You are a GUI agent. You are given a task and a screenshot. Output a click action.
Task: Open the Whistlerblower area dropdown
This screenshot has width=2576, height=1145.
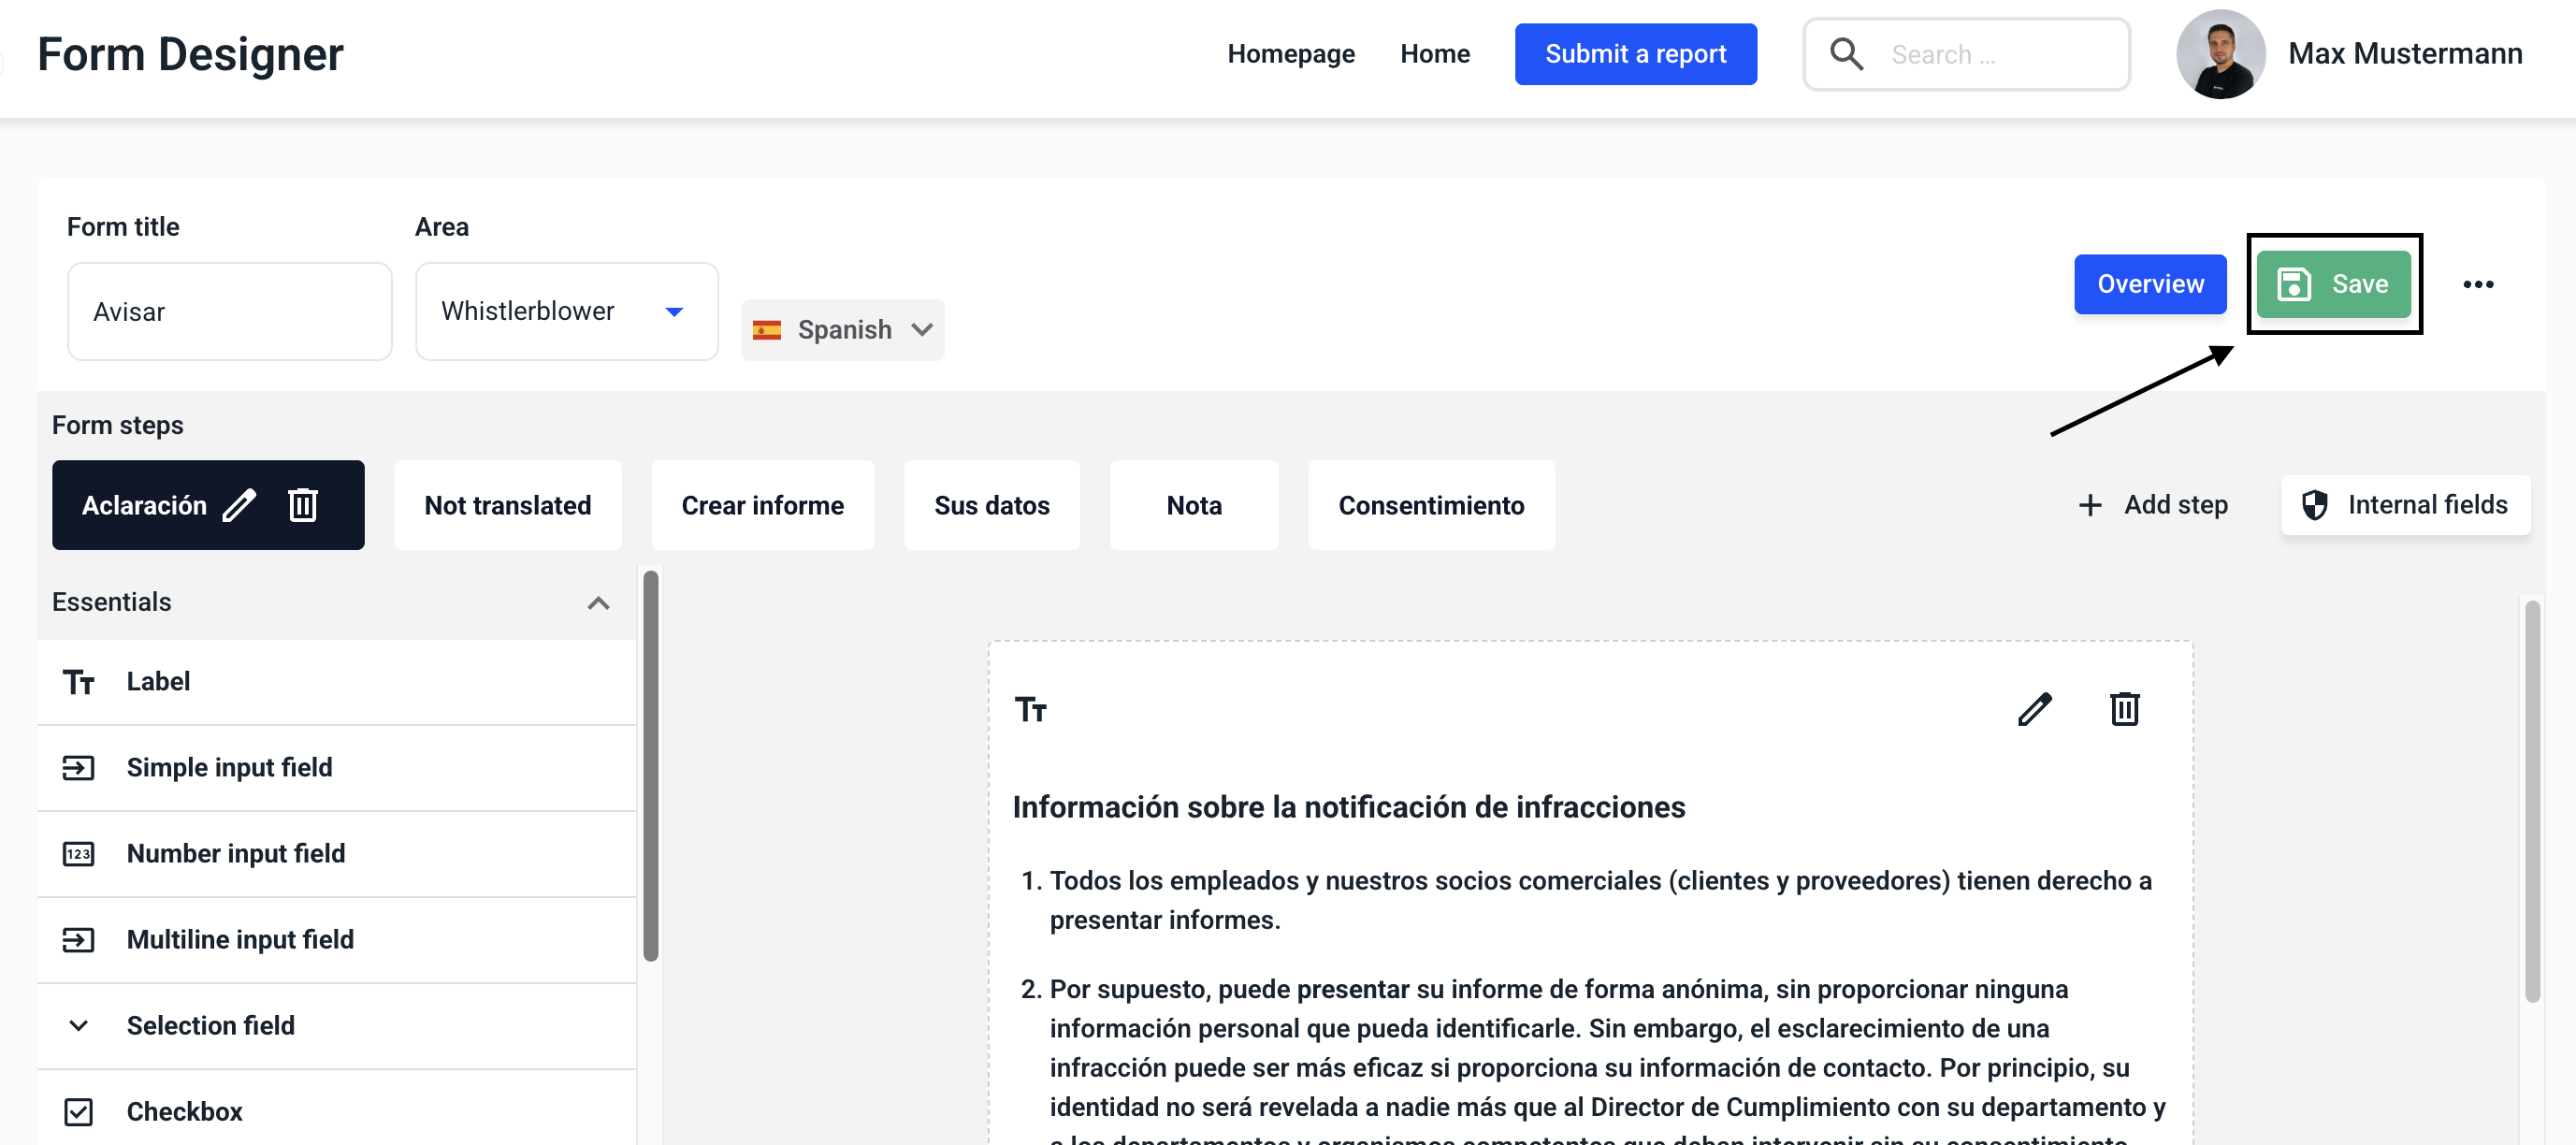[566, 311]
